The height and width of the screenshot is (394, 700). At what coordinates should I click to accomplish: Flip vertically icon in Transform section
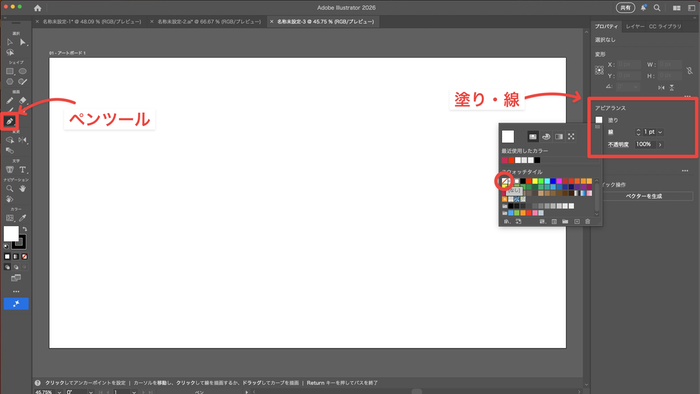672,87
